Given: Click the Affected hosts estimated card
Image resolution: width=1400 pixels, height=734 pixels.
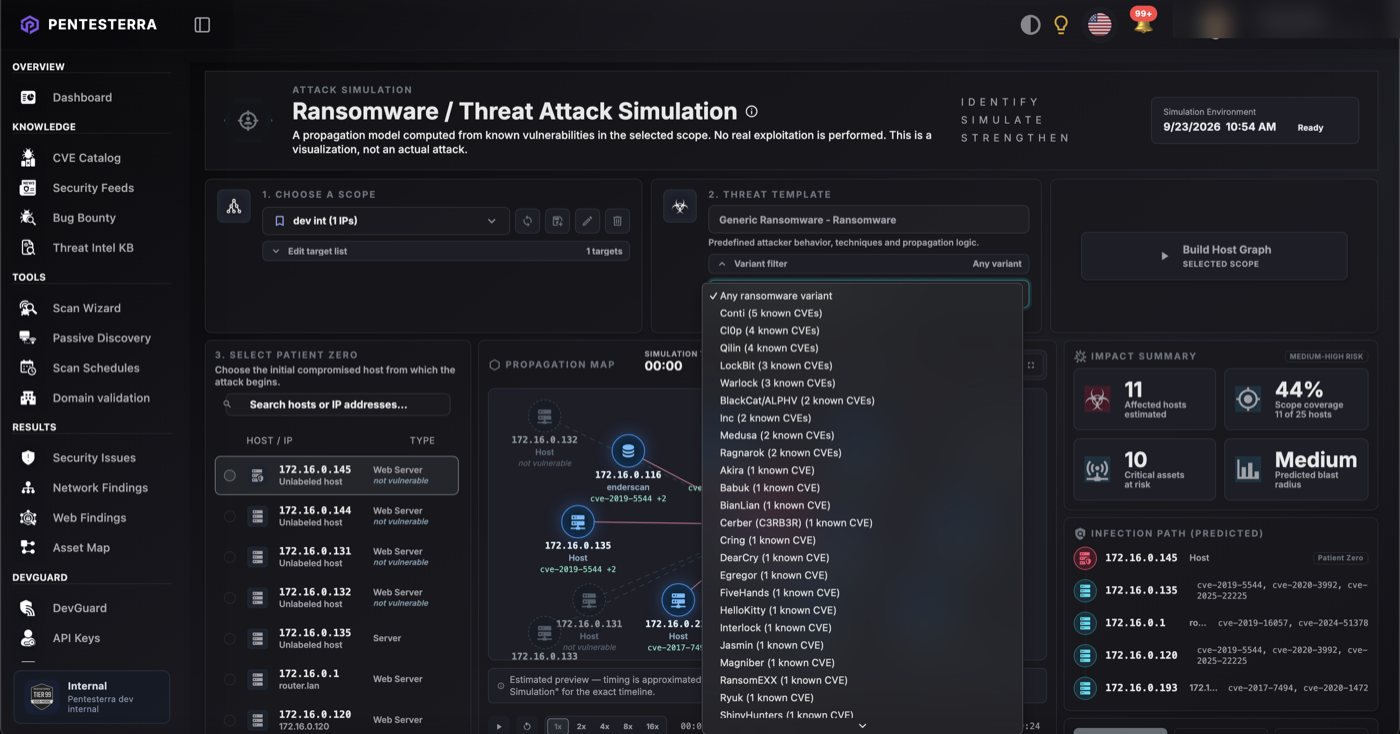Looking at the screenshot, I should (x=1144, y=399).
